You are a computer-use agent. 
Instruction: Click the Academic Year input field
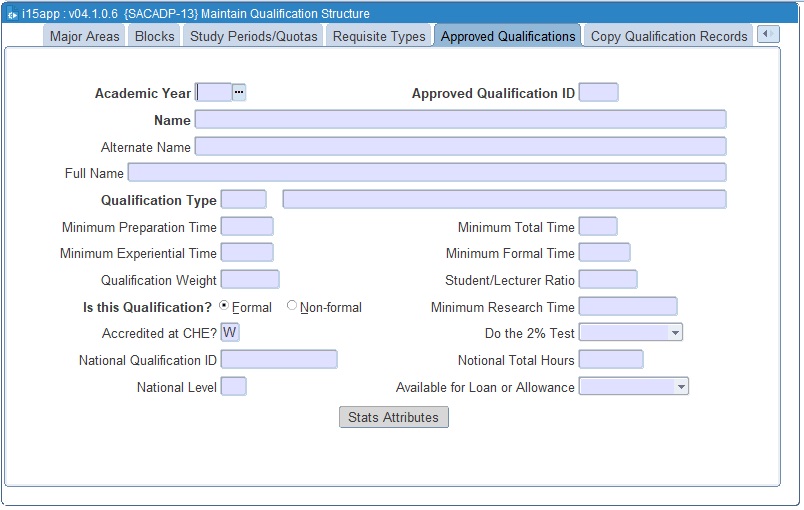213,92
